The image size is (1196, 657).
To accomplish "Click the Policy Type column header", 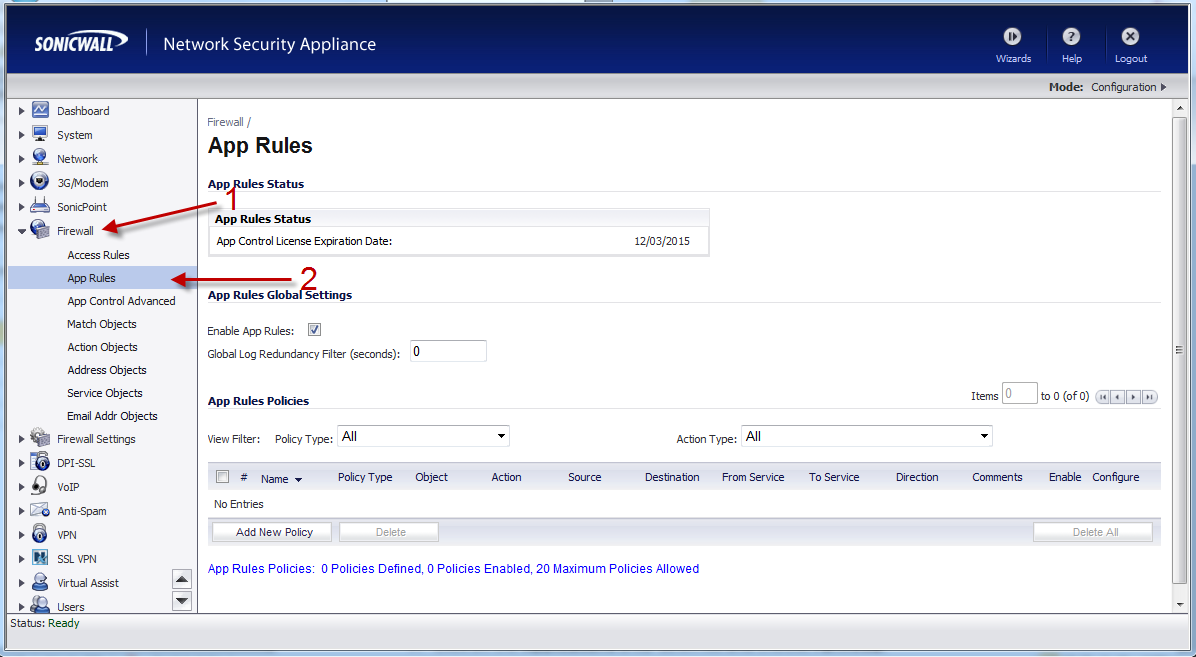I will point(365,477).
